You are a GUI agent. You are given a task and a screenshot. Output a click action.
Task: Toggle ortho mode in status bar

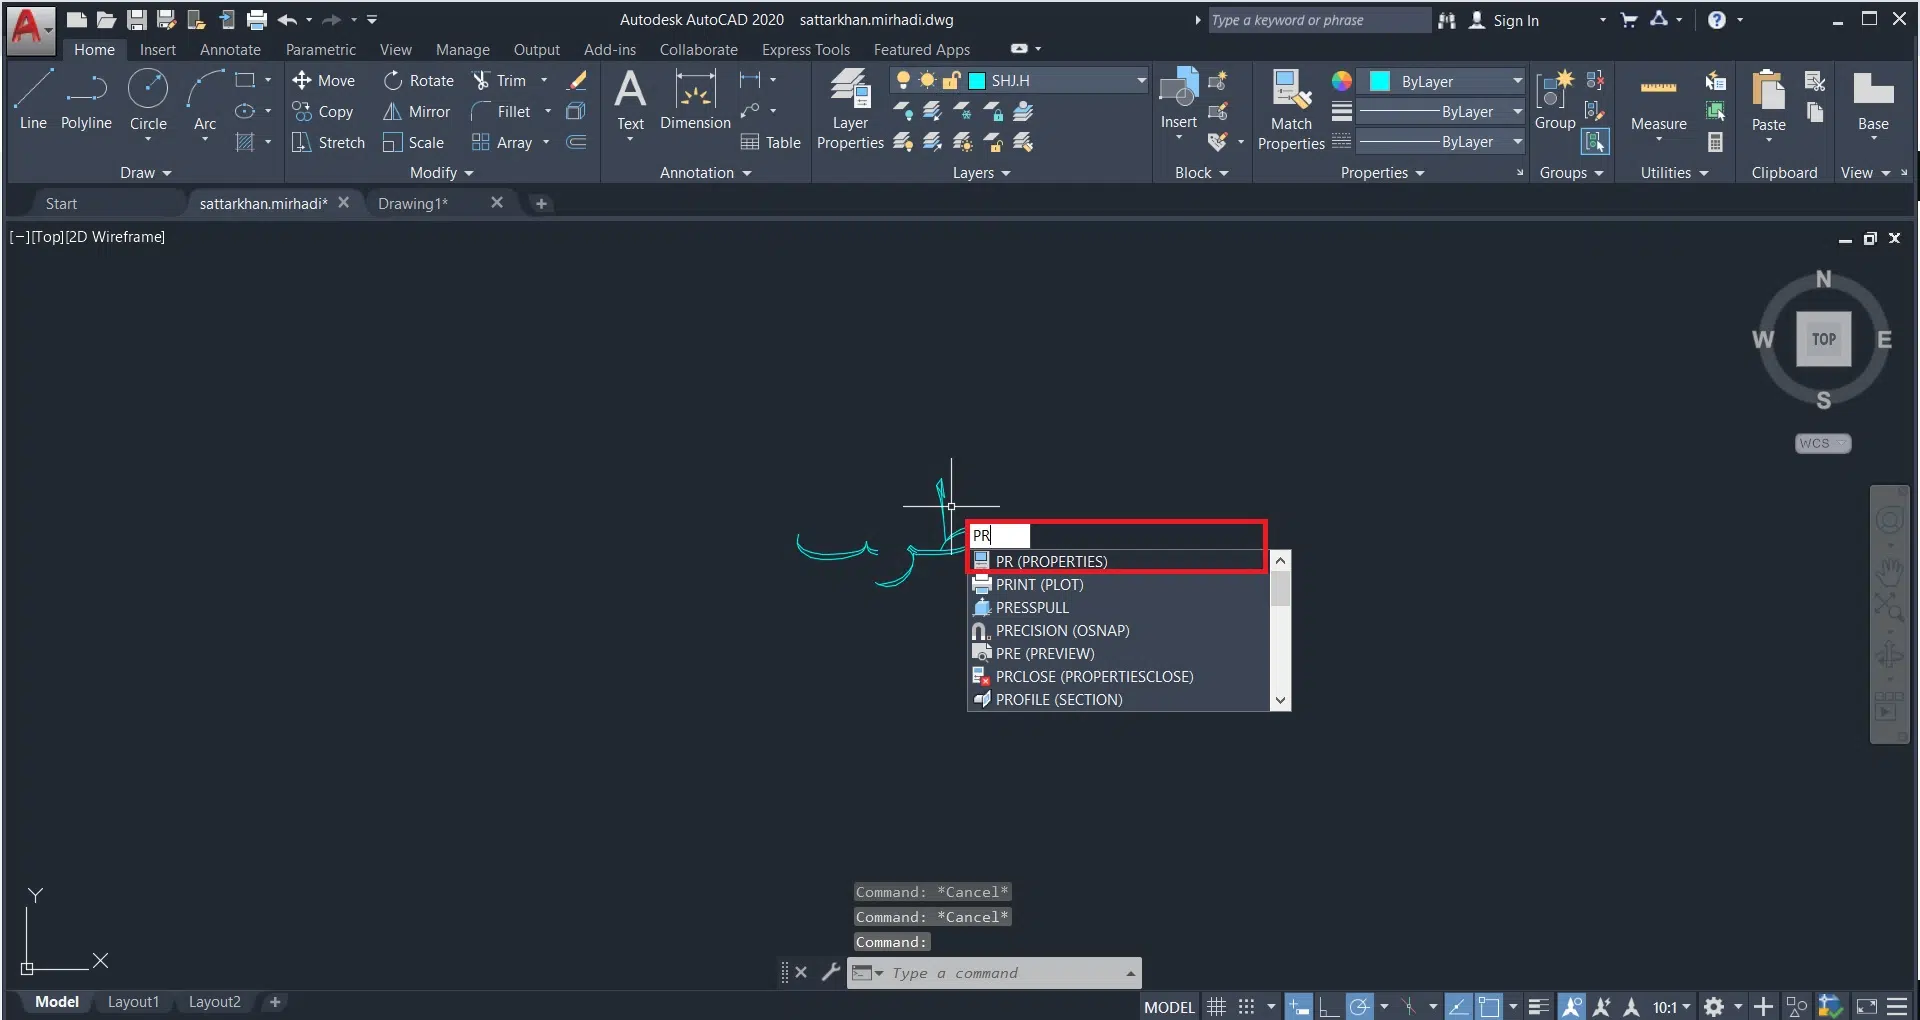1329,1007
